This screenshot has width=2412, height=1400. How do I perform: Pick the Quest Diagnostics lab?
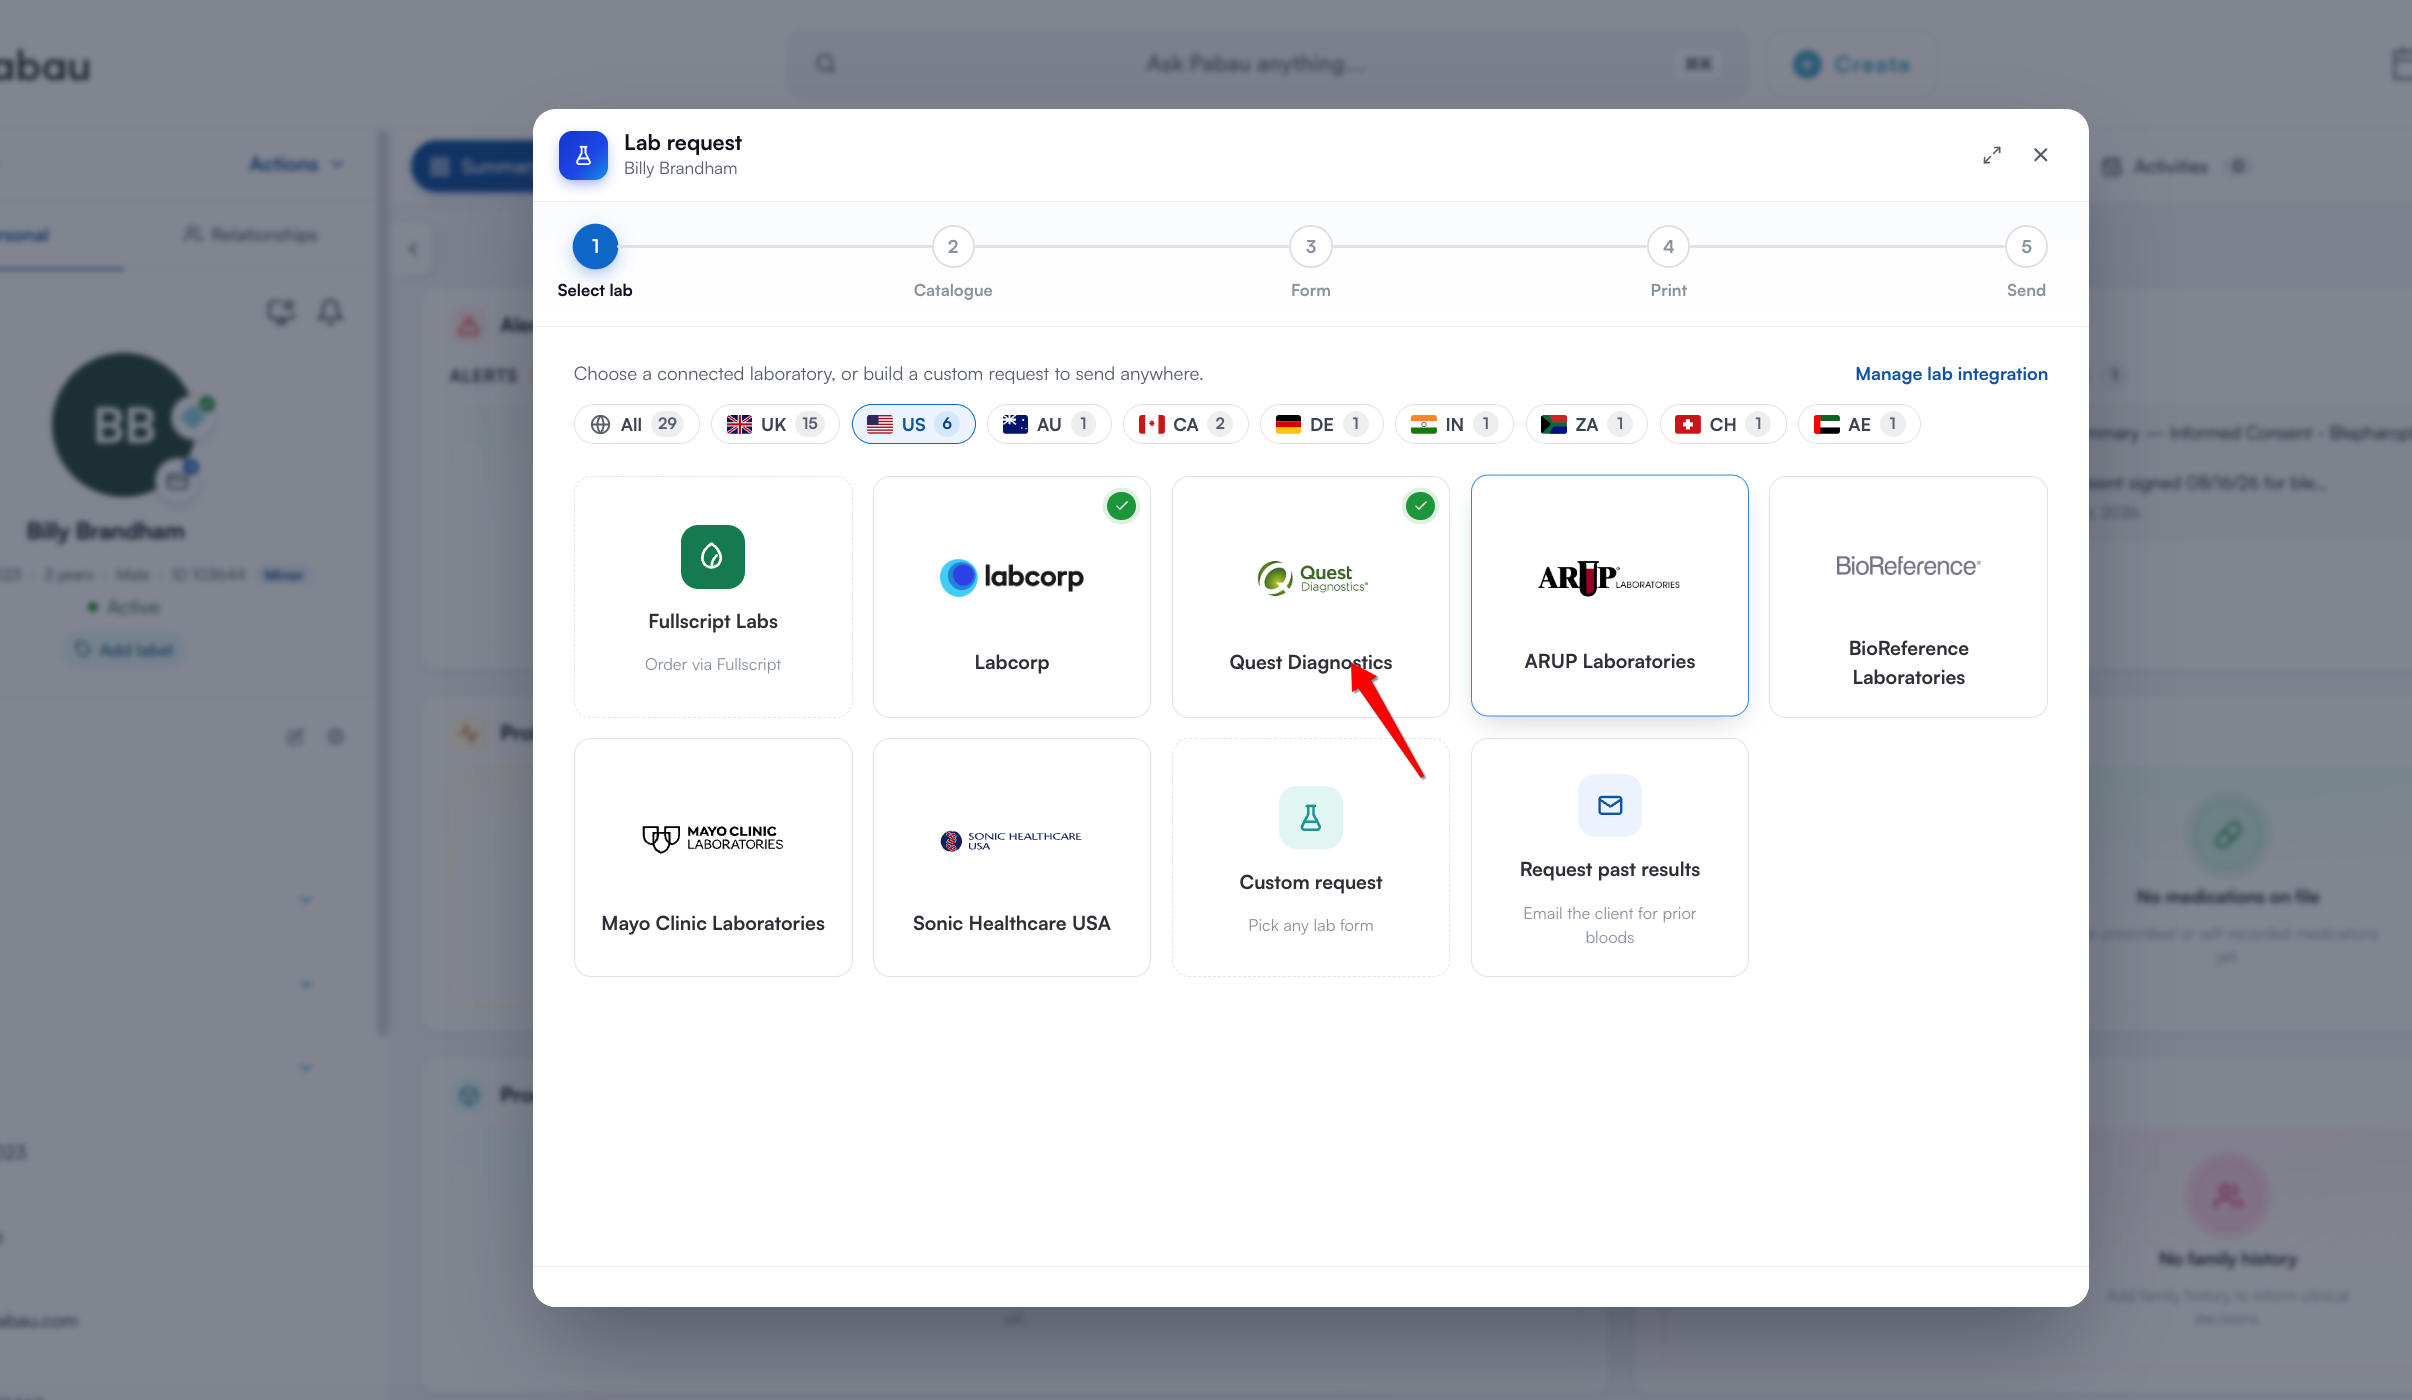tap(1311, 596)
